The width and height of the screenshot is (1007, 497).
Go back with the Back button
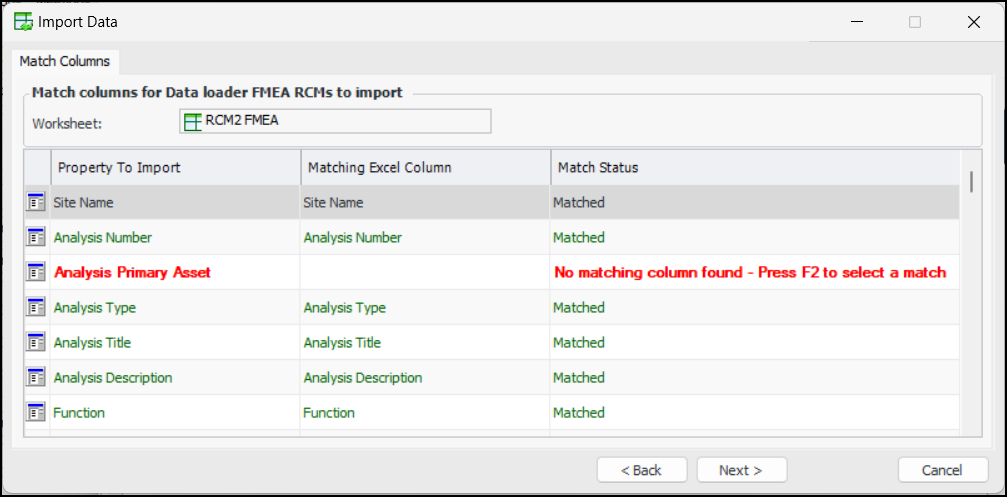pyautogui.click(x=641, y=470)
